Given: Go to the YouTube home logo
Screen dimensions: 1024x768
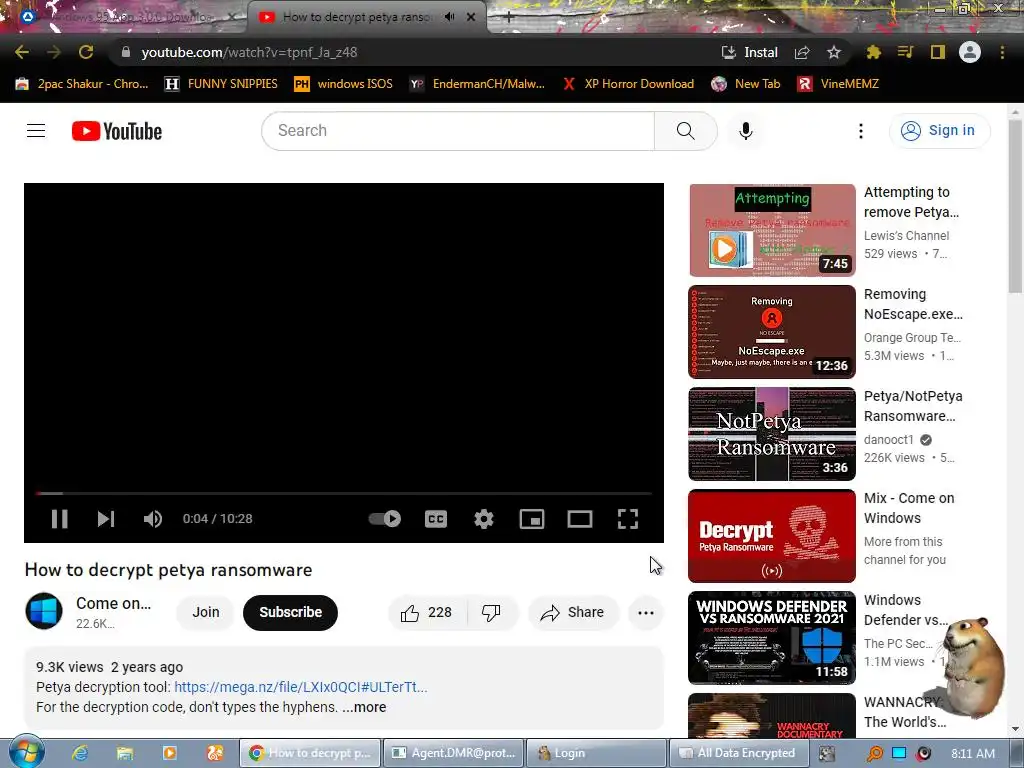Looking at the screenshot, I should point(117,131).
